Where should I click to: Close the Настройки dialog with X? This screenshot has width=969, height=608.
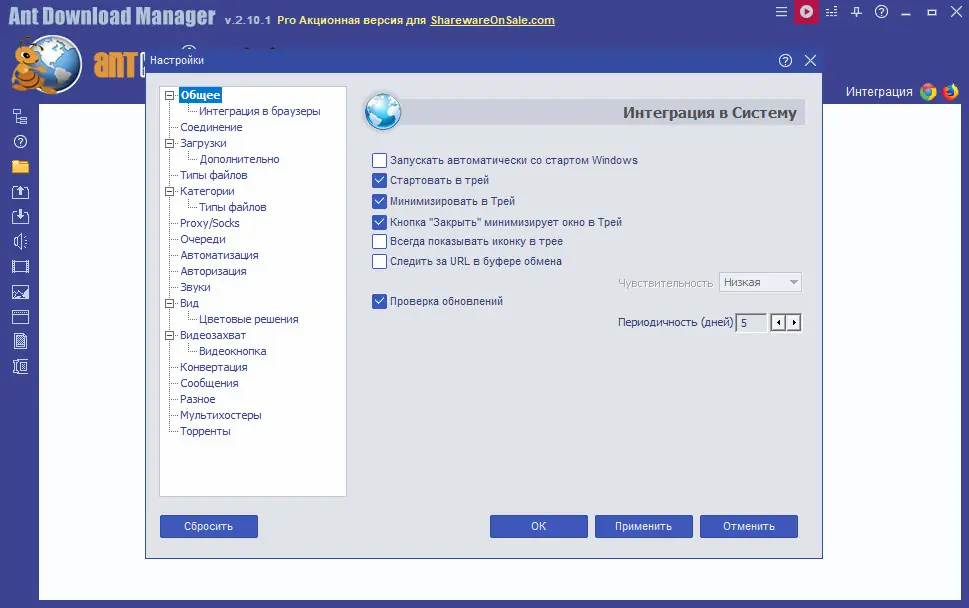(810, 61)
